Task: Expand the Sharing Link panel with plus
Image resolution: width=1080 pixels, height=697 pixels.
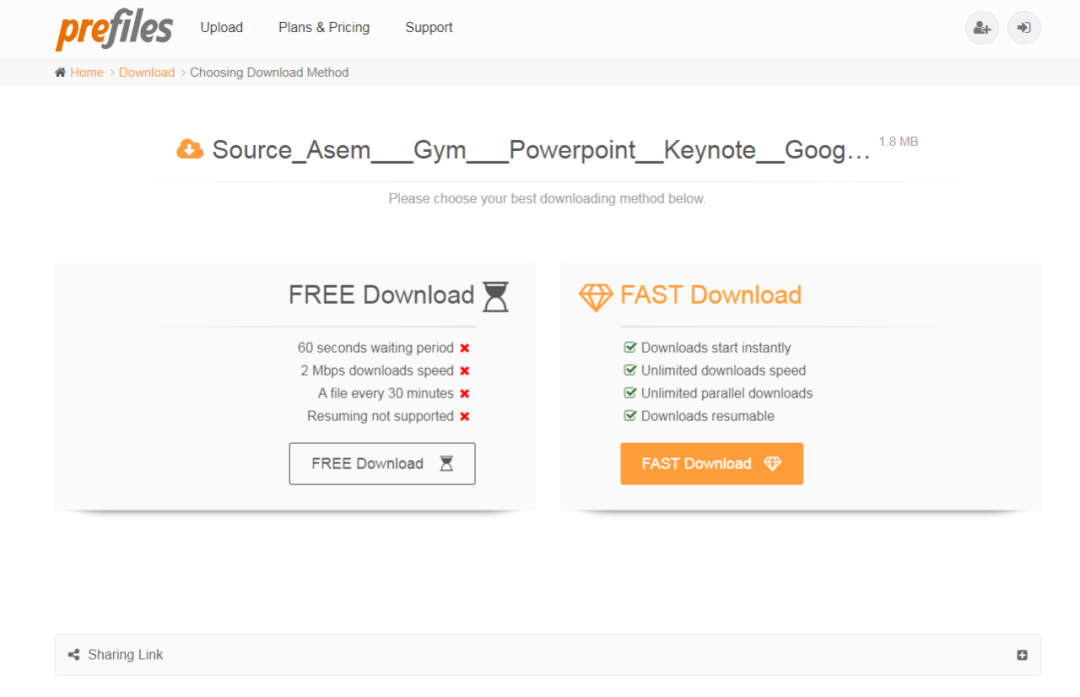Action: point(1022,655)
